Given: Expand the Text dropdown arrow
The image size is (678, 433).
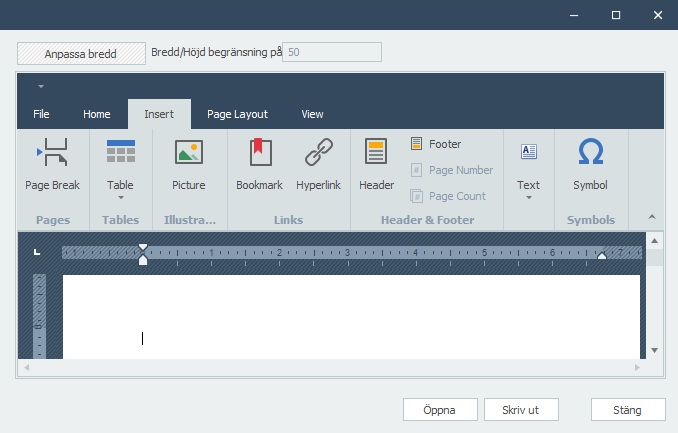Looking at the screenshot, I should tap(529, 198).
